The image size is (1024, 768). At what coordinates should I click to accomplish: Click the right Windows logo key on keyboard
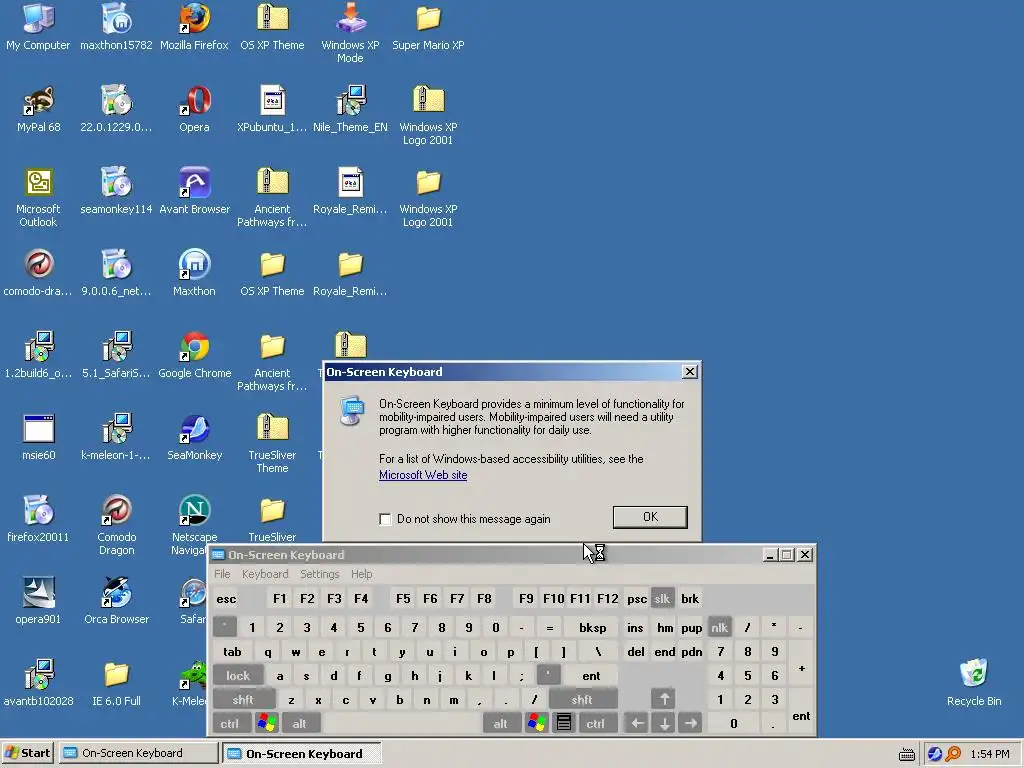[537, 723]
